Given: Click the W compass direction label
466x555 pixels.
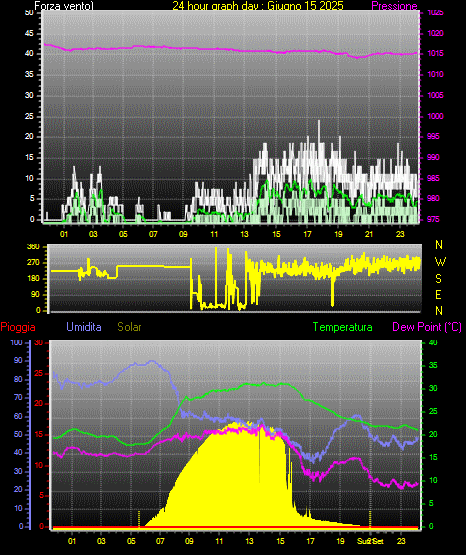Looking at the screenshot, I should 440,262.
